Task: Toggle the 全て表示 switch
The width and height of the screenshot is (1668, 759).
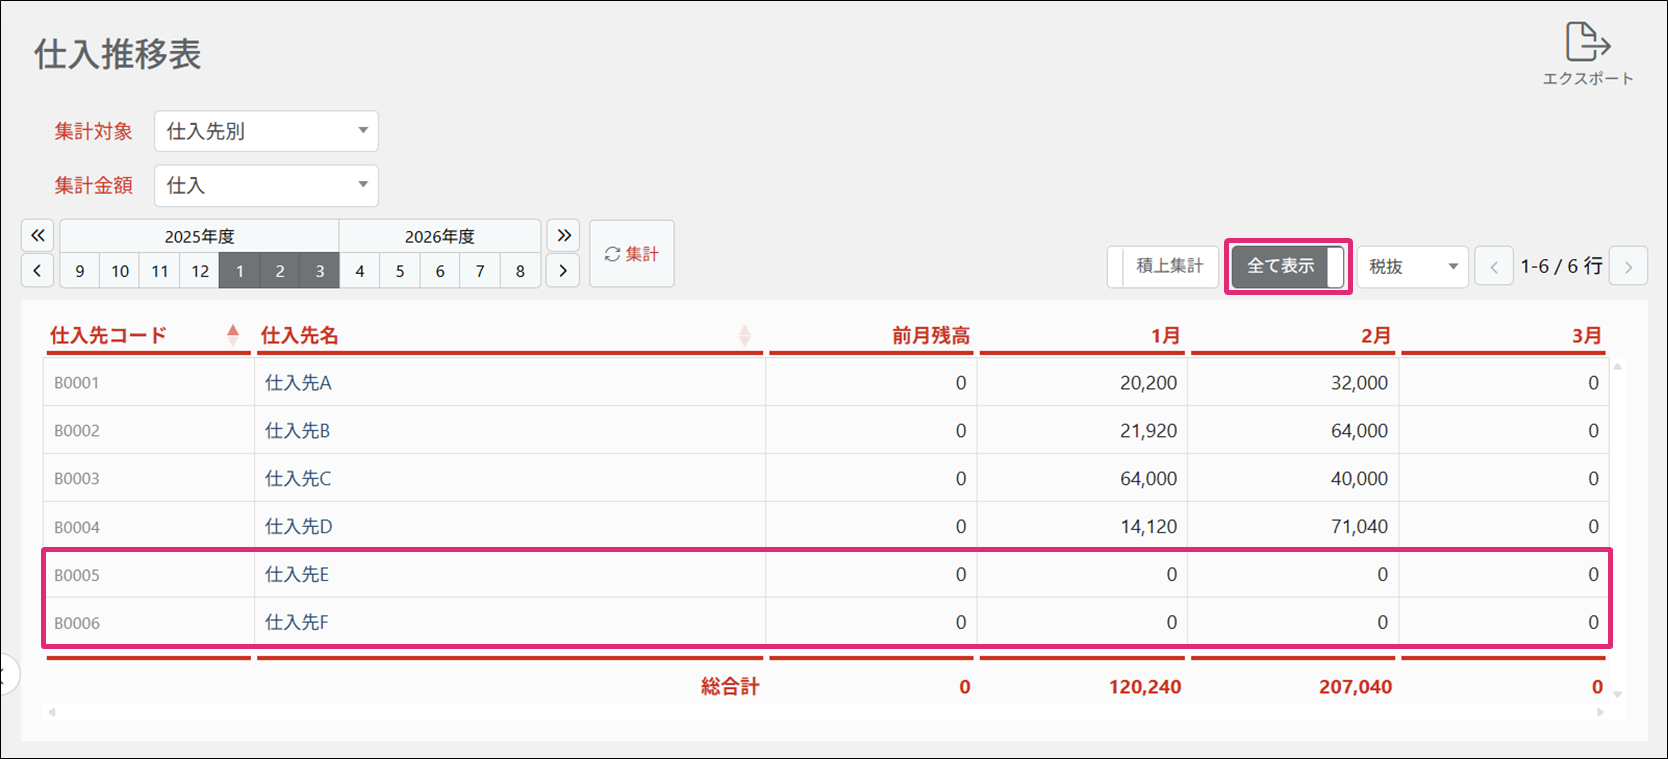Action: (x=1287, y=266)
